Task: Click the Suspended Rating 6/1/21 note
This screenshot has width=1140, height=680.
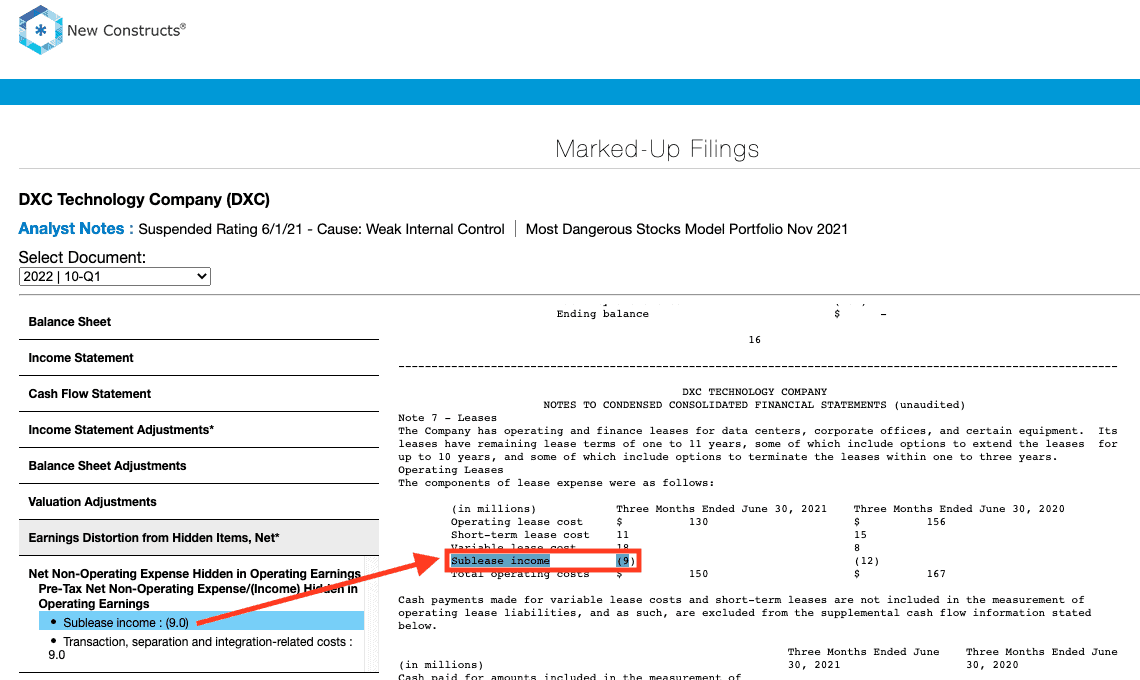Action: coord(321,229)
